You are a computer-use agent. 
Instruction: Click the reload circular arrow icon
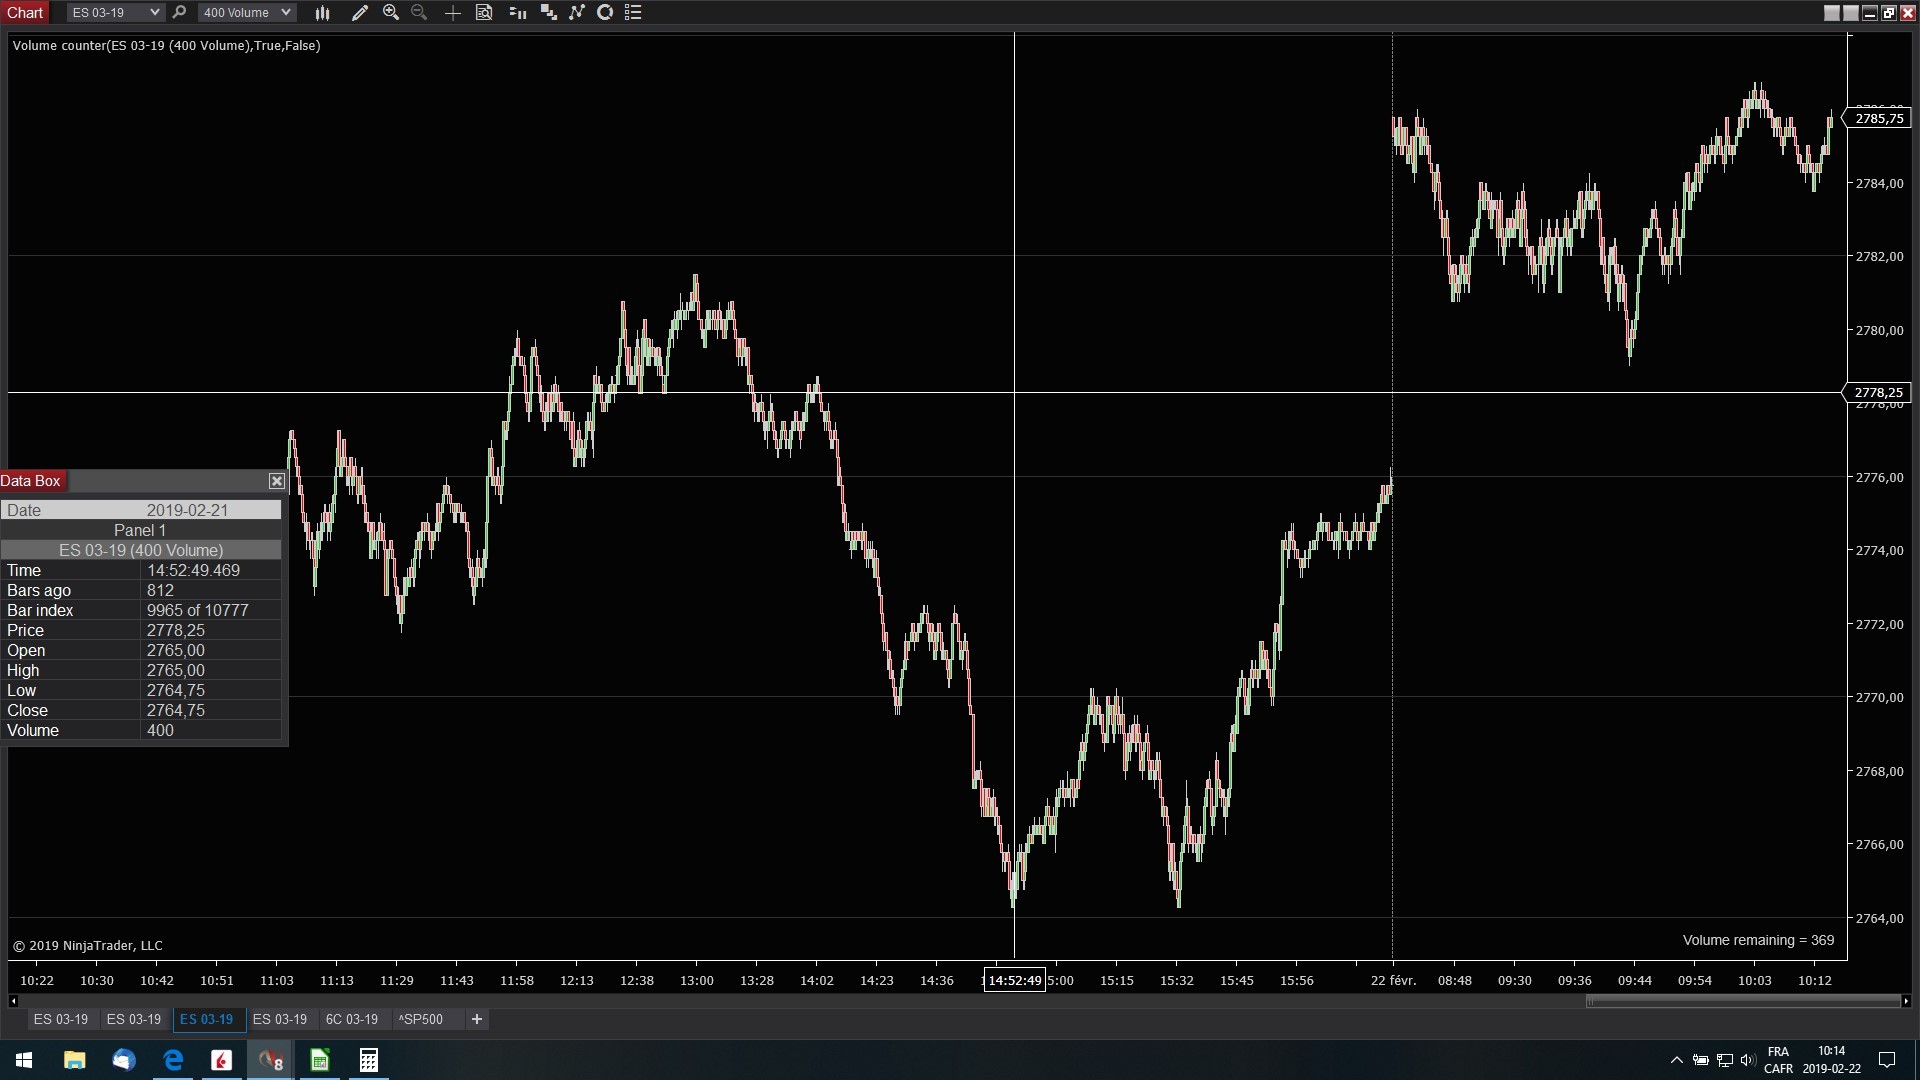[605, 13]
